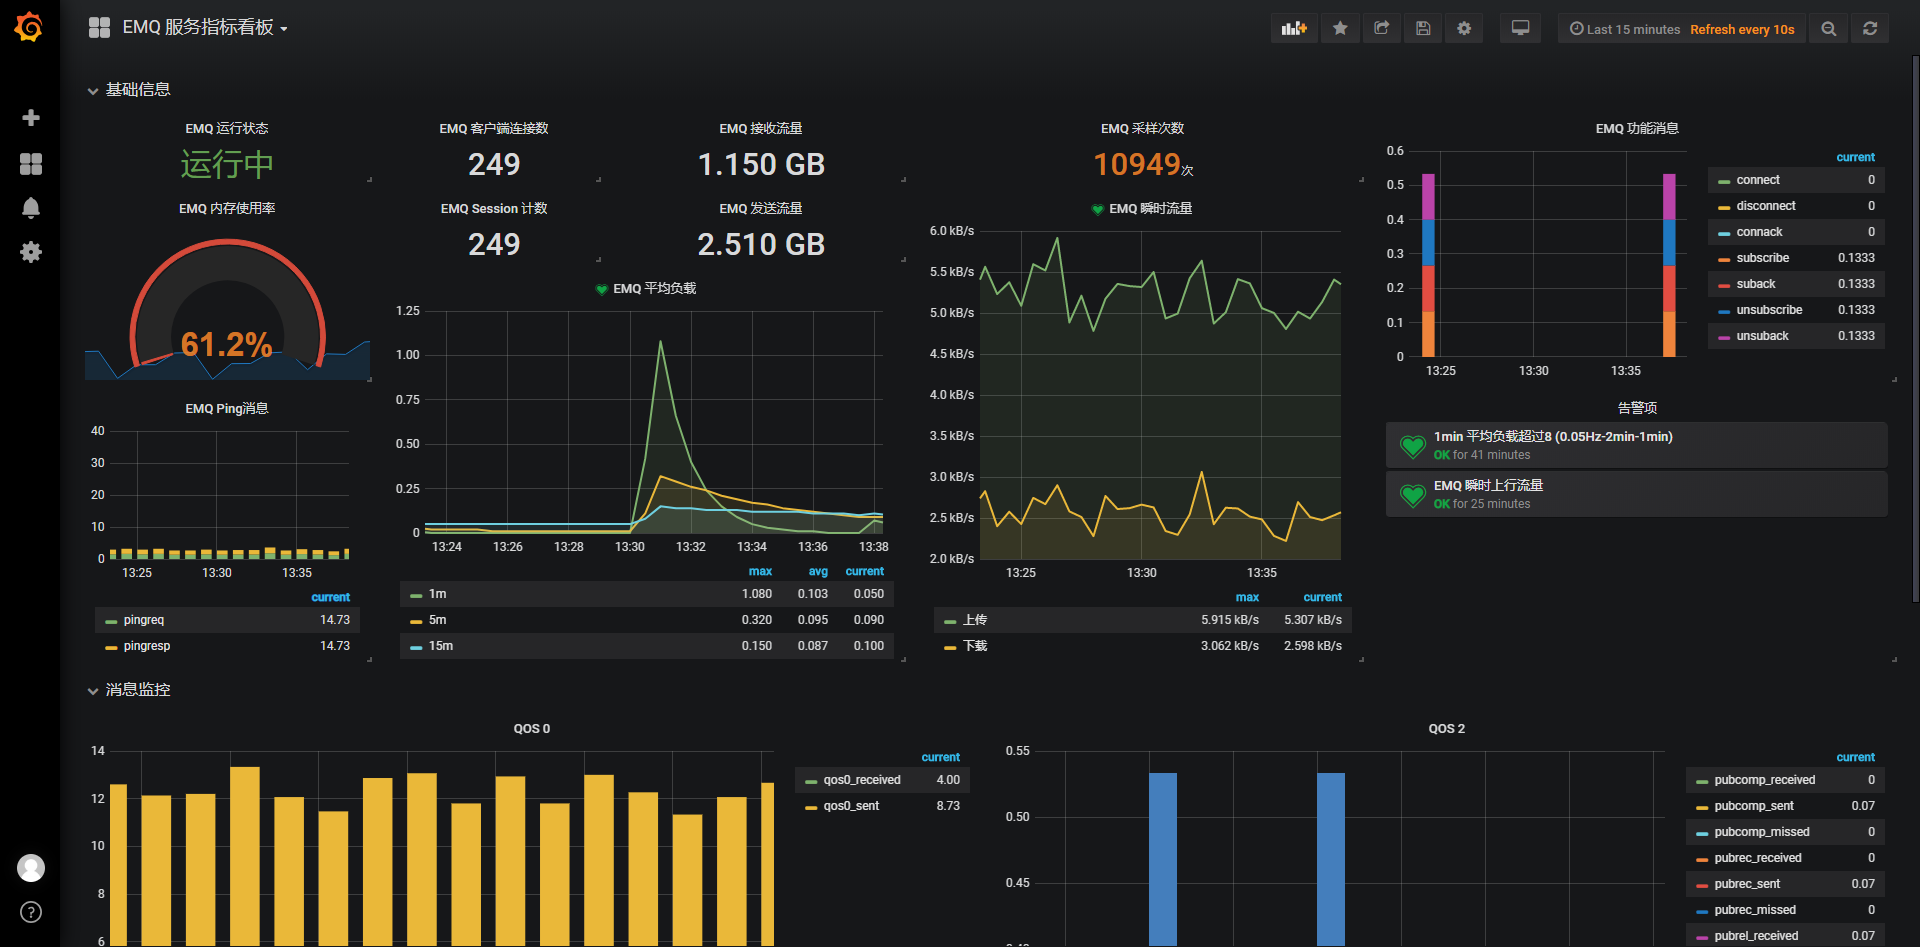Viewport: 1920px width, 947px height.
Task: Click the pubcomp_sent legend color swatch
Action: pyautogui.click(x=1702, y=807)
